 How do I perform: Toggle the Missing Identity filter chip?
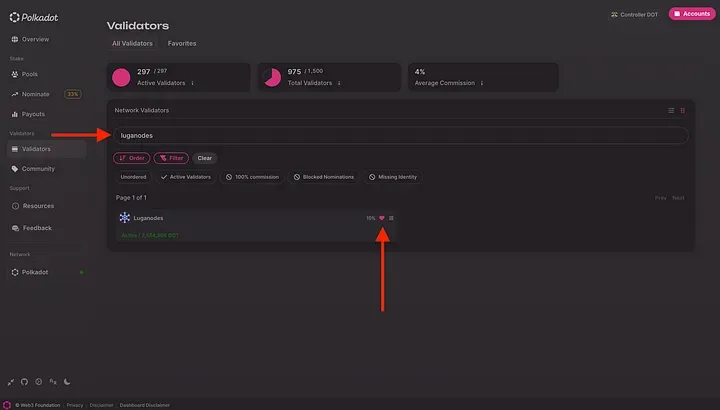point(393,177)
